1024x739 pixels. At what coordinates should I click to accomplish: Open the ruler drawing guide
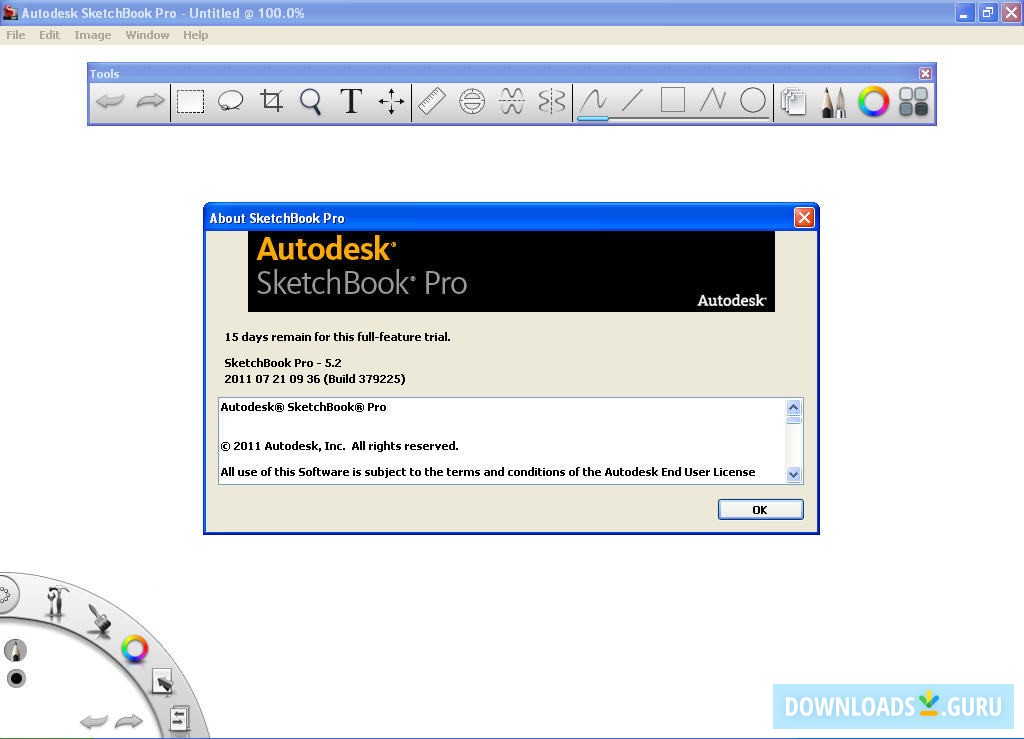point(431,101)
